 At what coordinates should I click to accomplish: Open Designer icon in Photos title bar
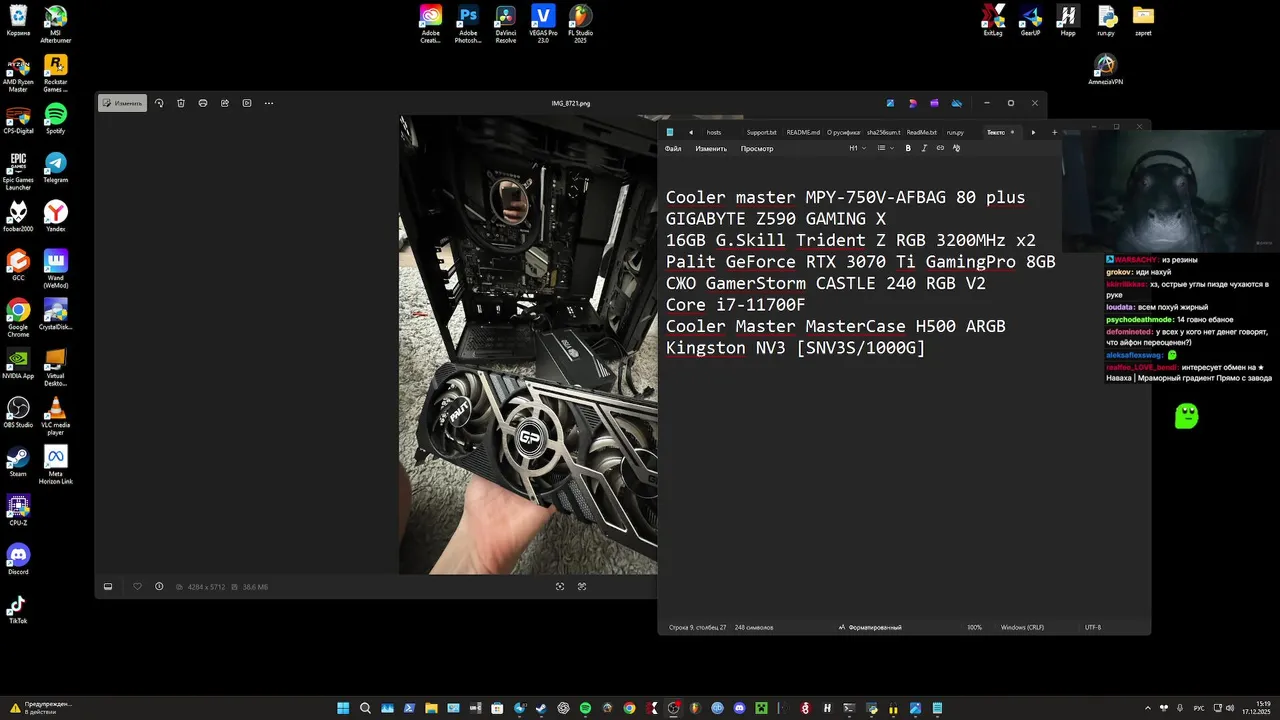[913, 103]
